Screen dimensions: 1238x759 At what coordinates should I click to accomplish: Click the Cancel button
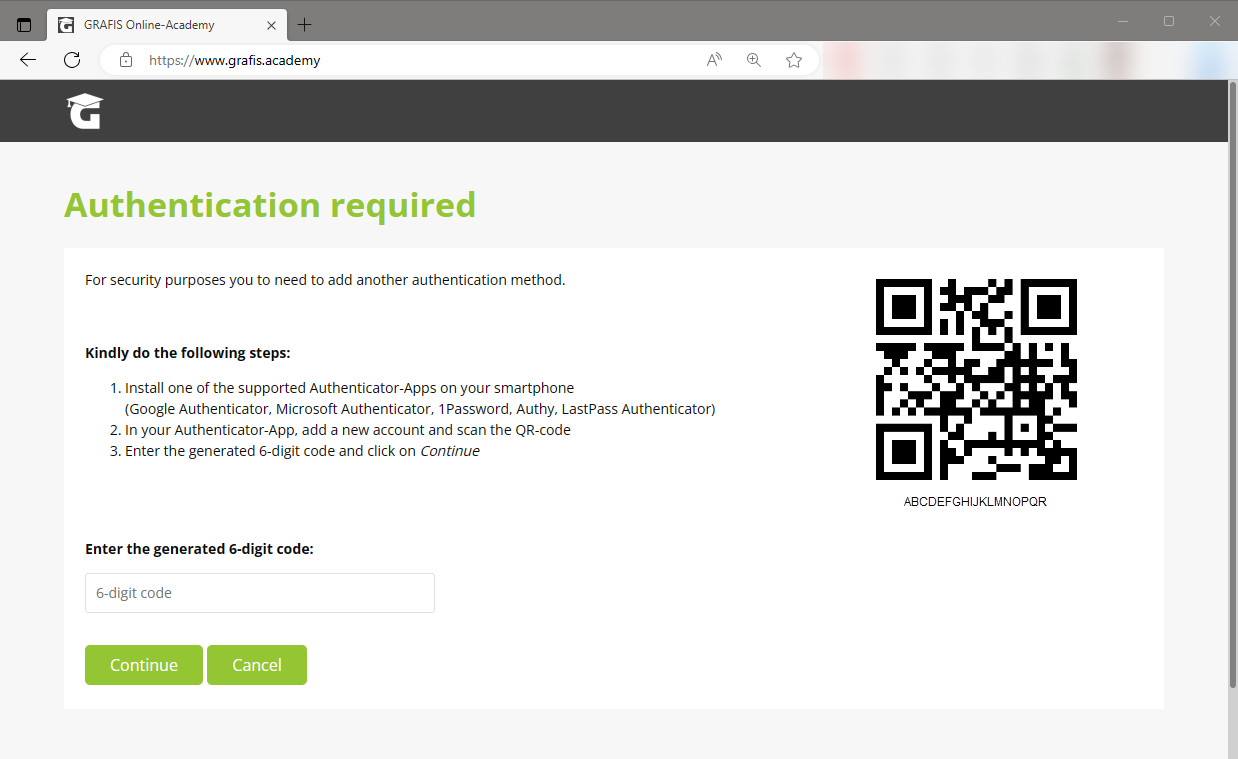[257, 665]
